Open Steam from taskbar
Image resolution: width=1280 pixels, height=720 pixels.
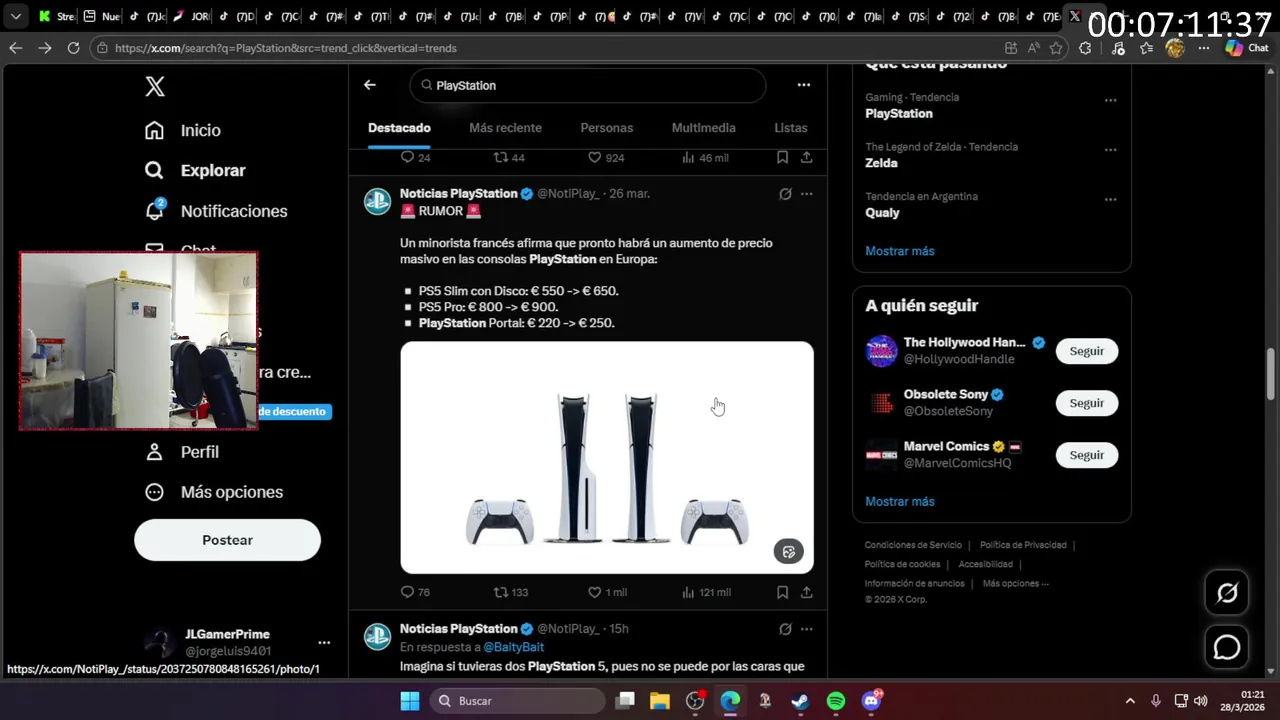[x=800, y=701]
